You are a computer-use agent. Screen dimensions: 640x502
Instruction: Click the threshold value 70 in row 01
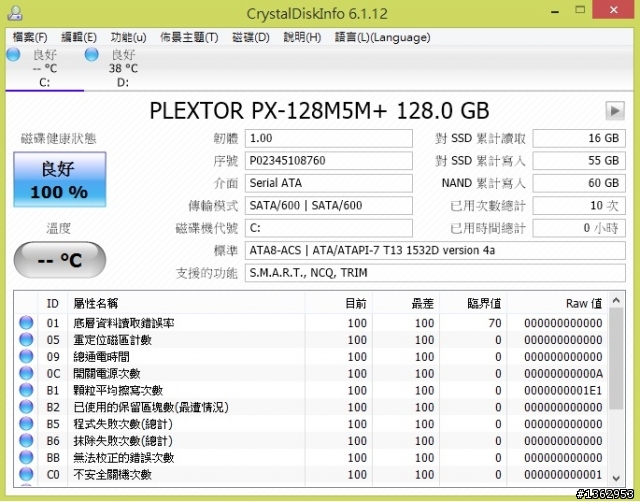click(495, 323)
